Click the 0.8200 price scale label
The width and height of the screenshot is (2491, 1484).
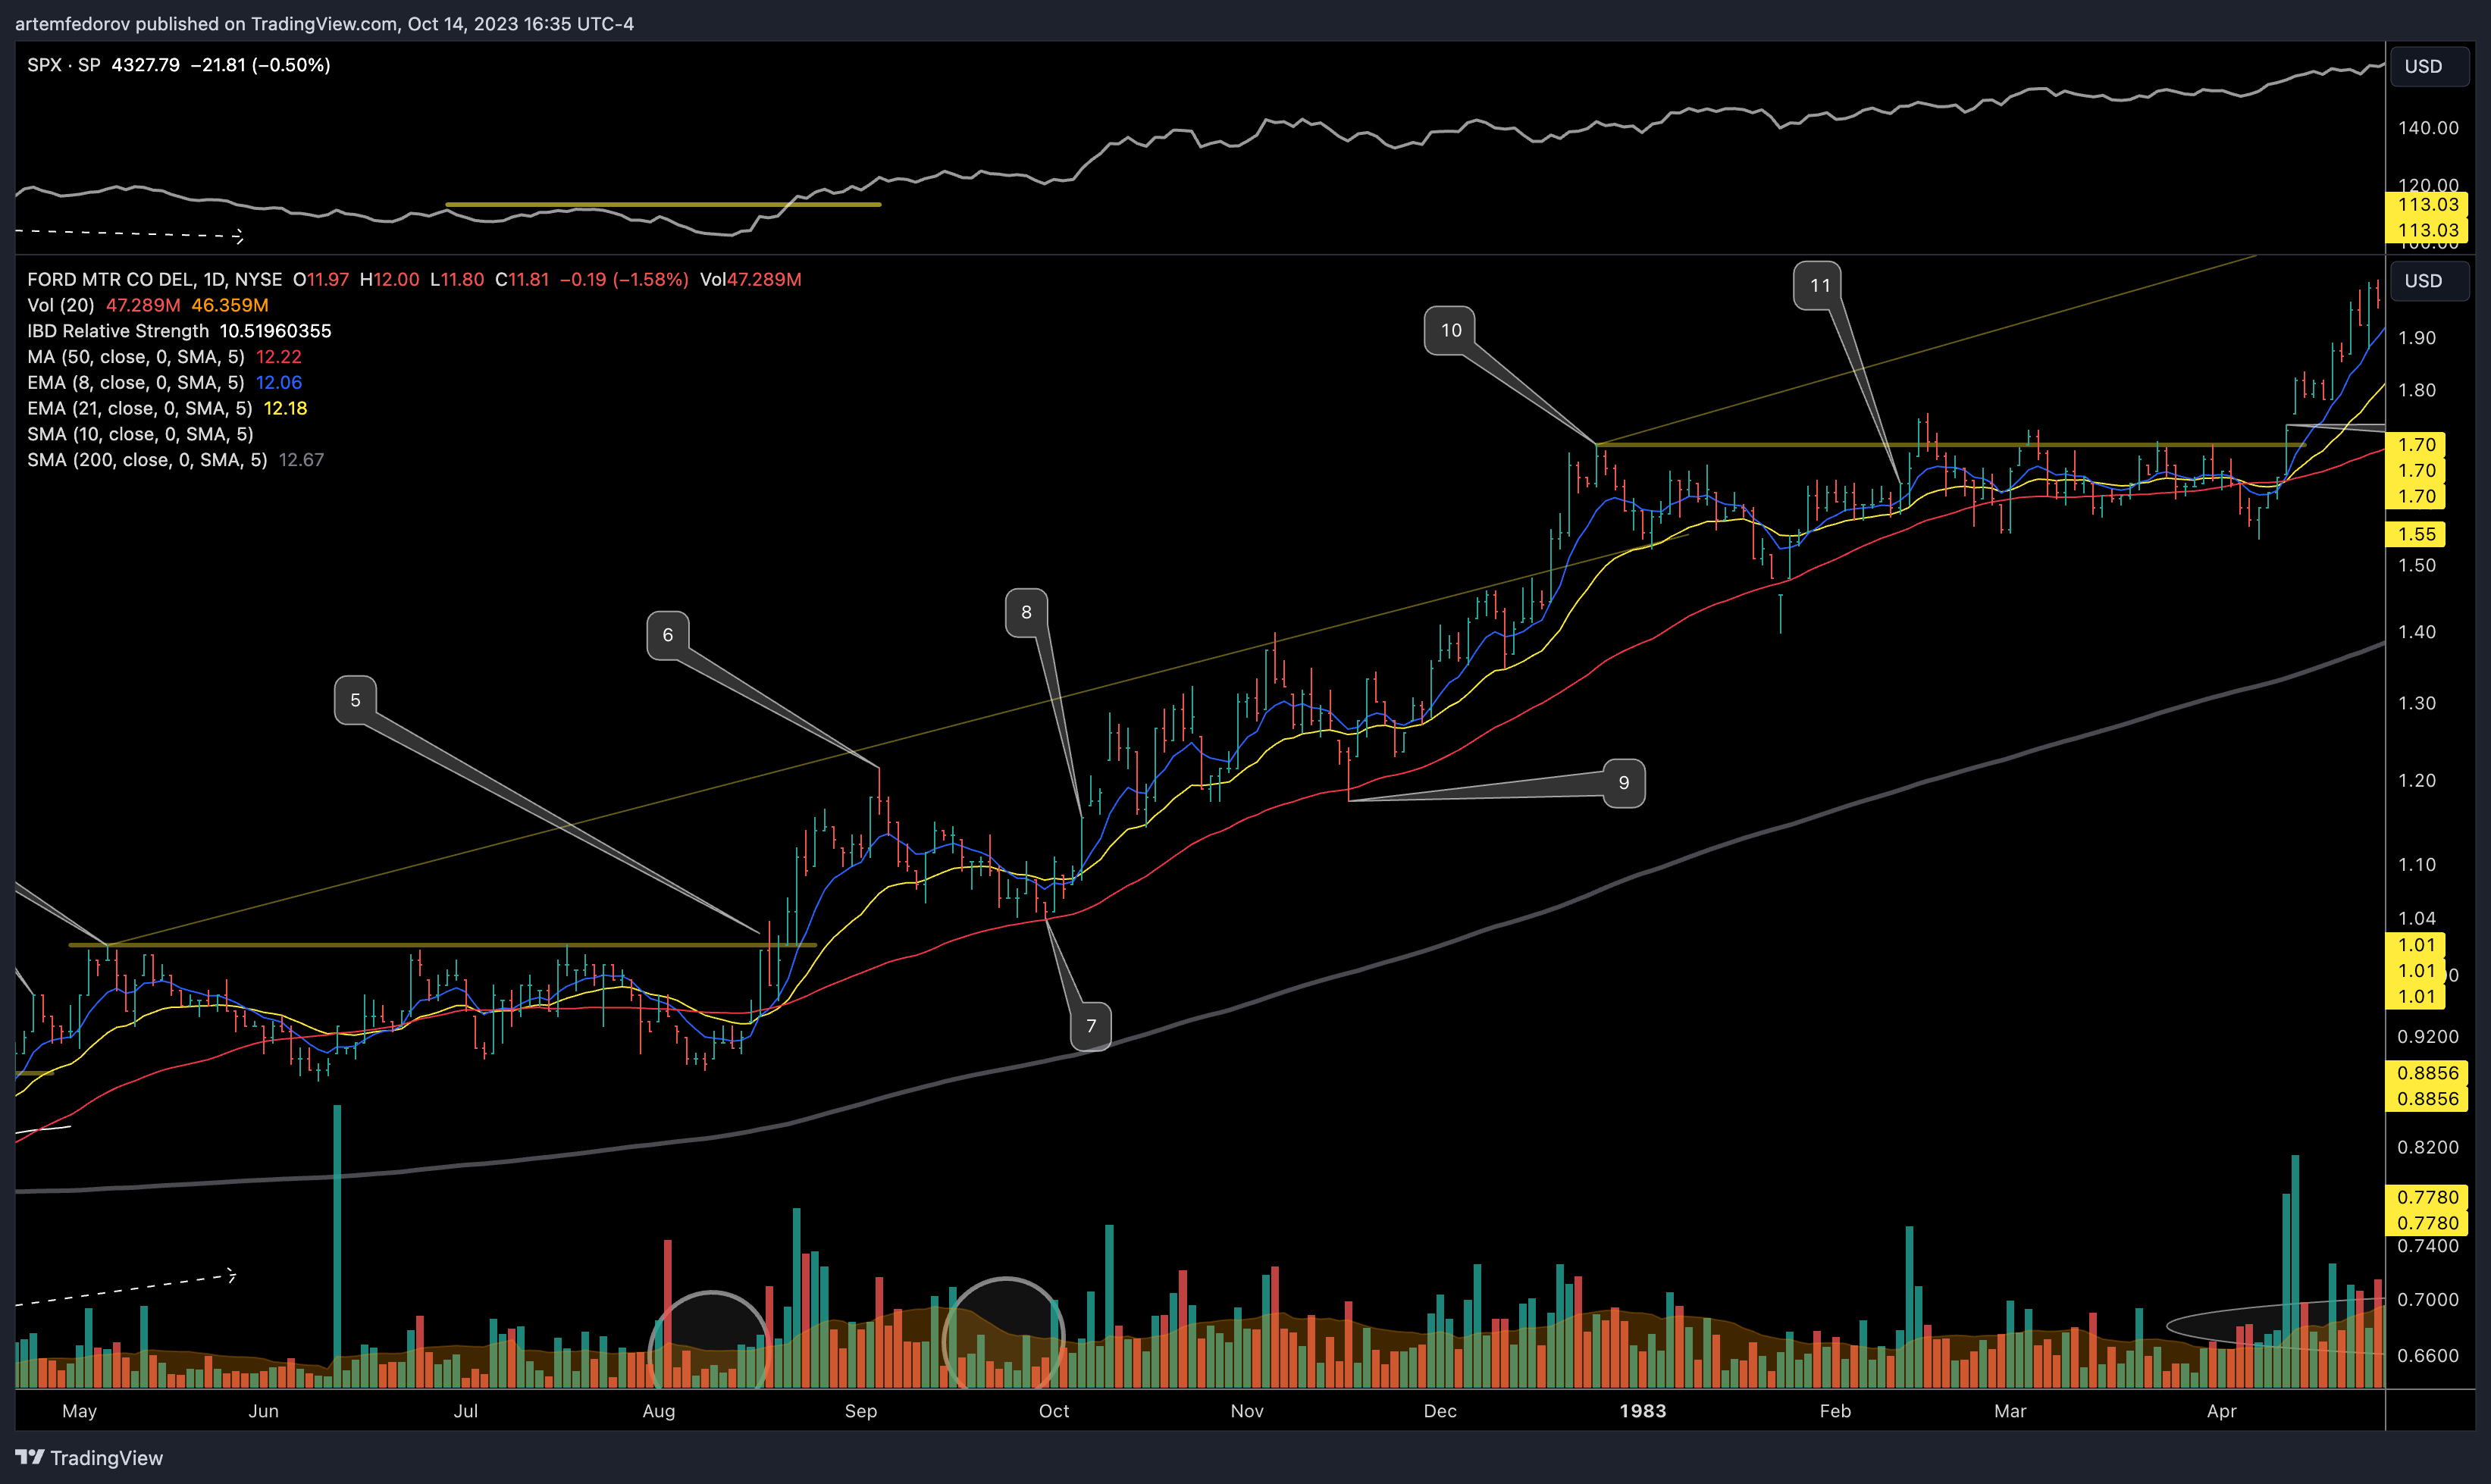point(2428,1147)
